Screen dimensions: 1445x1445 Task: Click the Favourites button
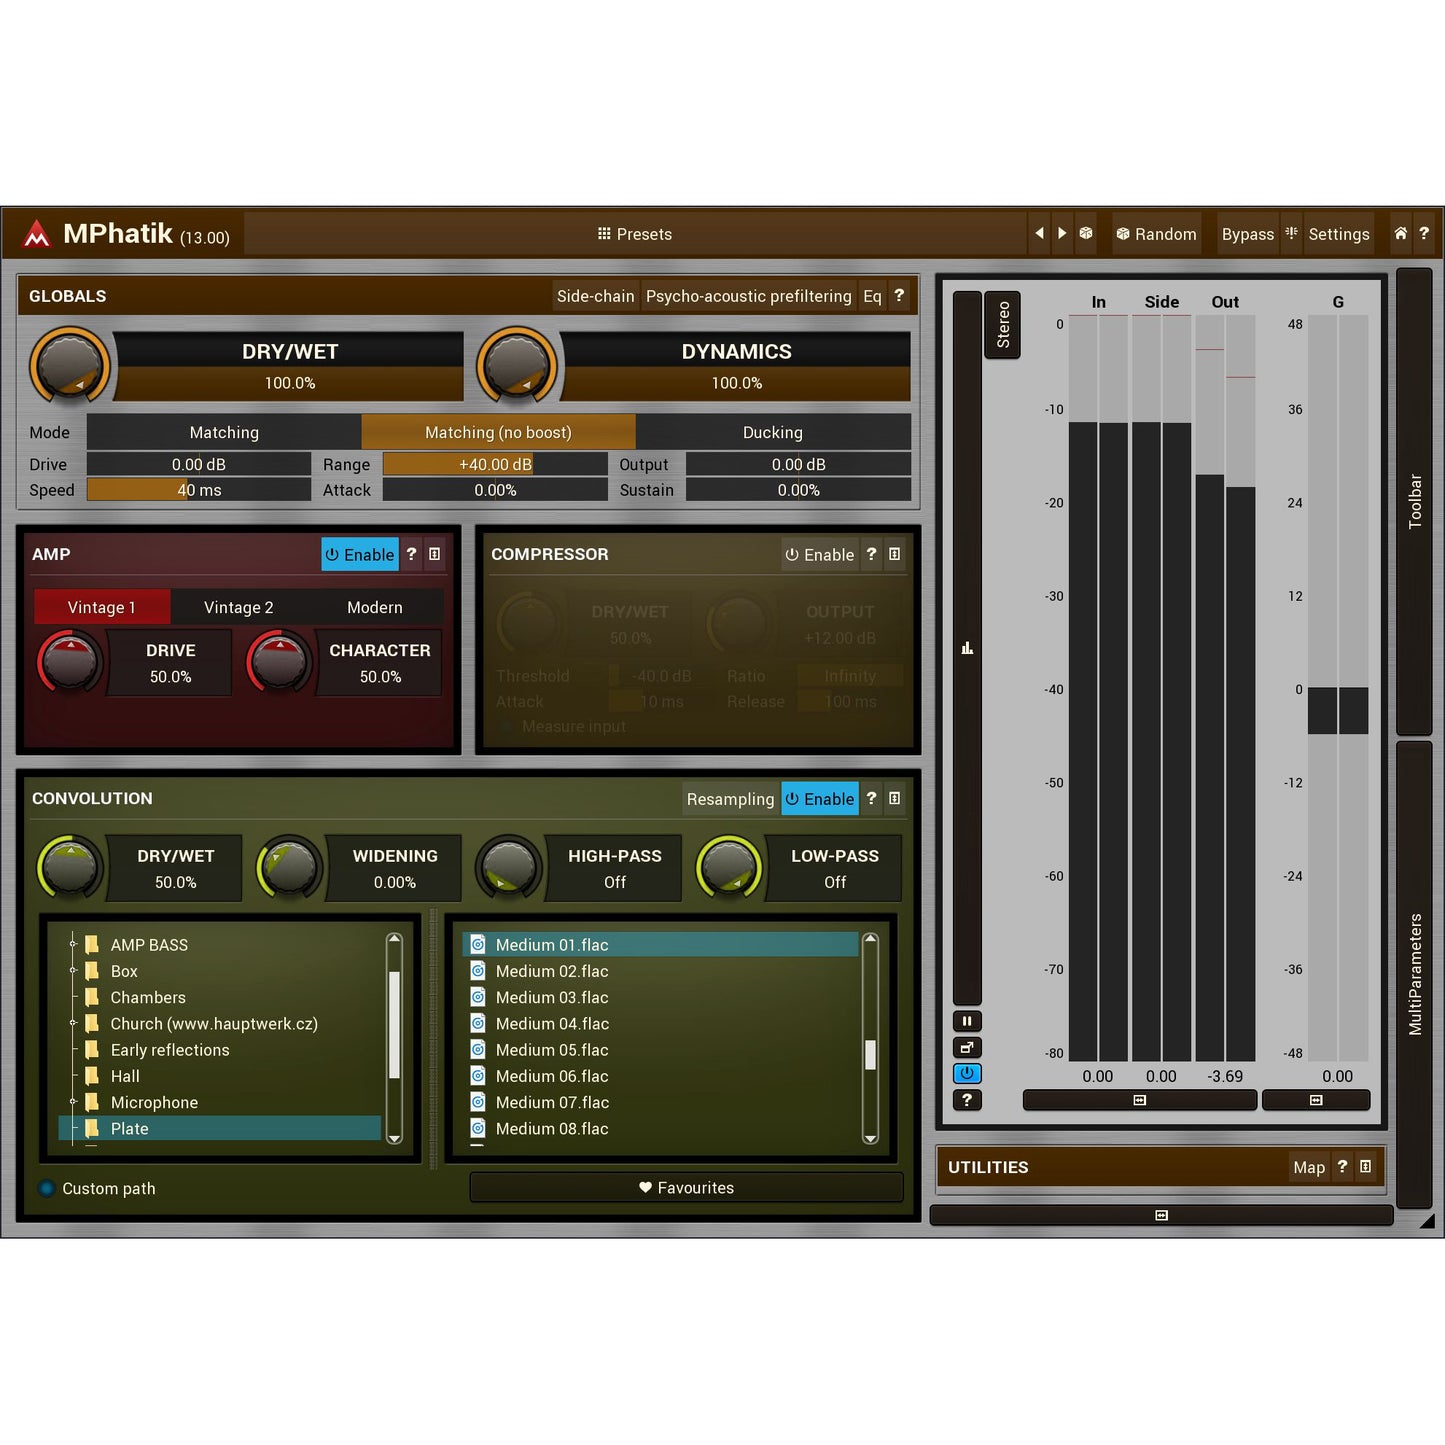point(686,1188)
